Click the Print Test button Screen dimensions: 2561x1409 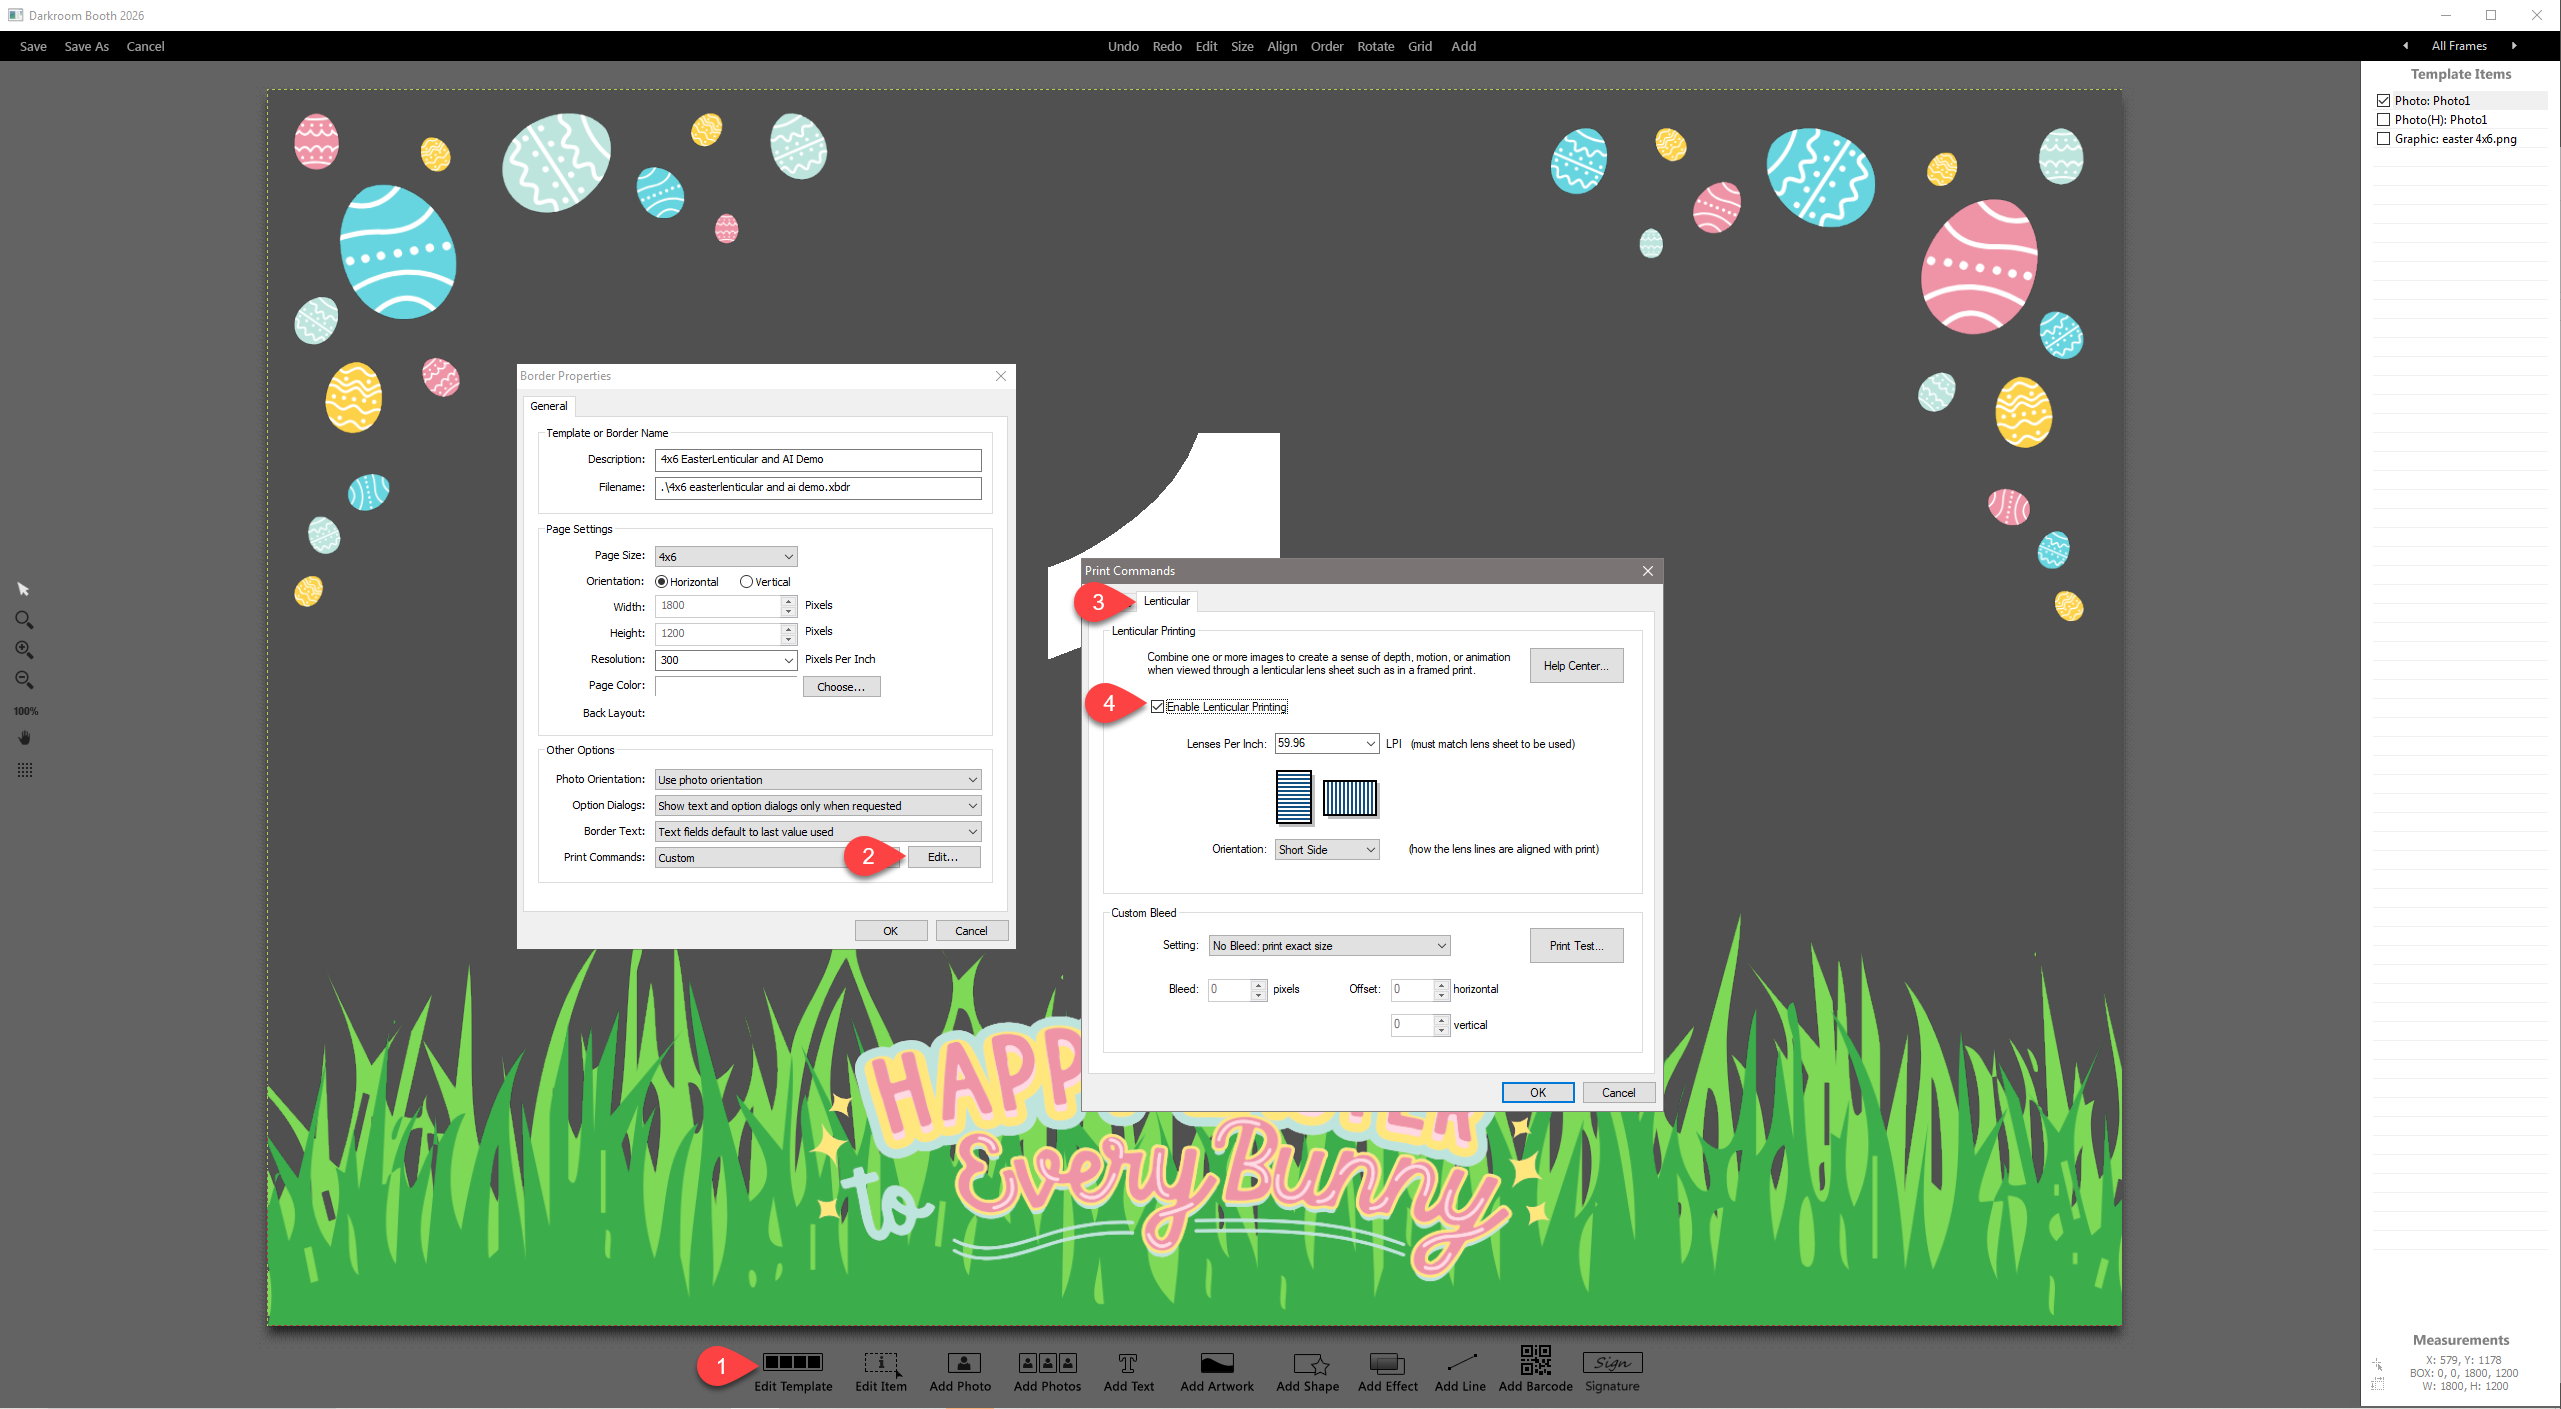point(1575,946)
